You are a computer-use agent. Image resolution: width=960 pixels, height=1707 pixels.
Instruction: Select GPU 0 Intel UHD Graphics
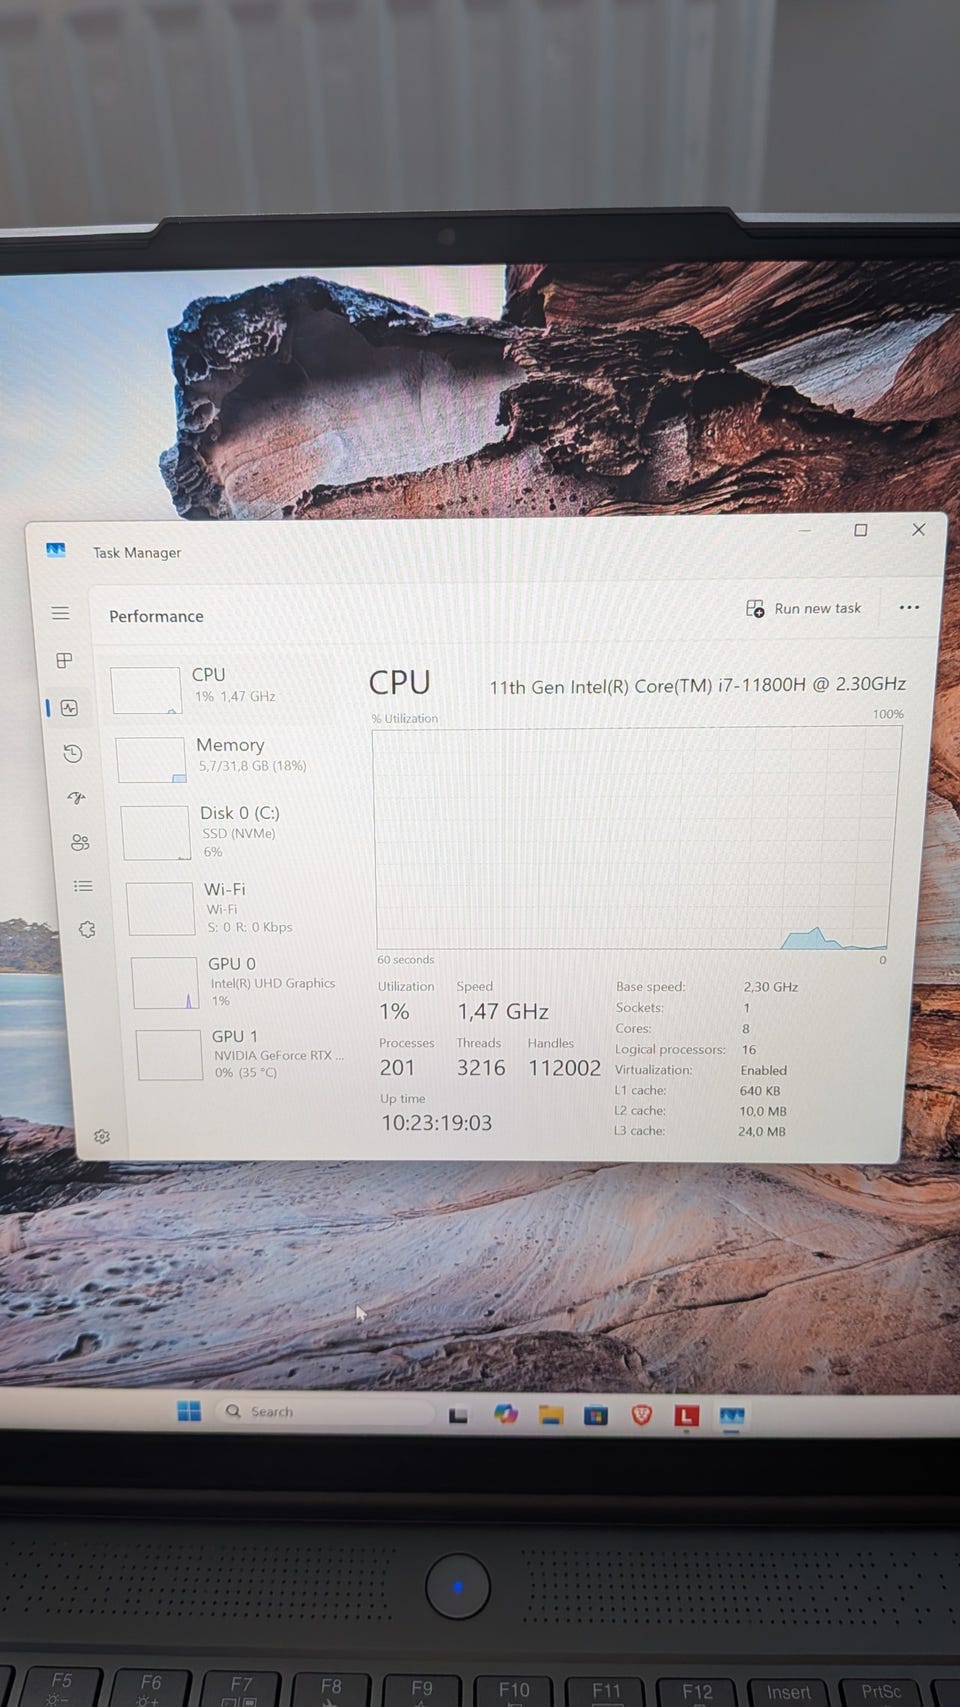coord(245,981)
